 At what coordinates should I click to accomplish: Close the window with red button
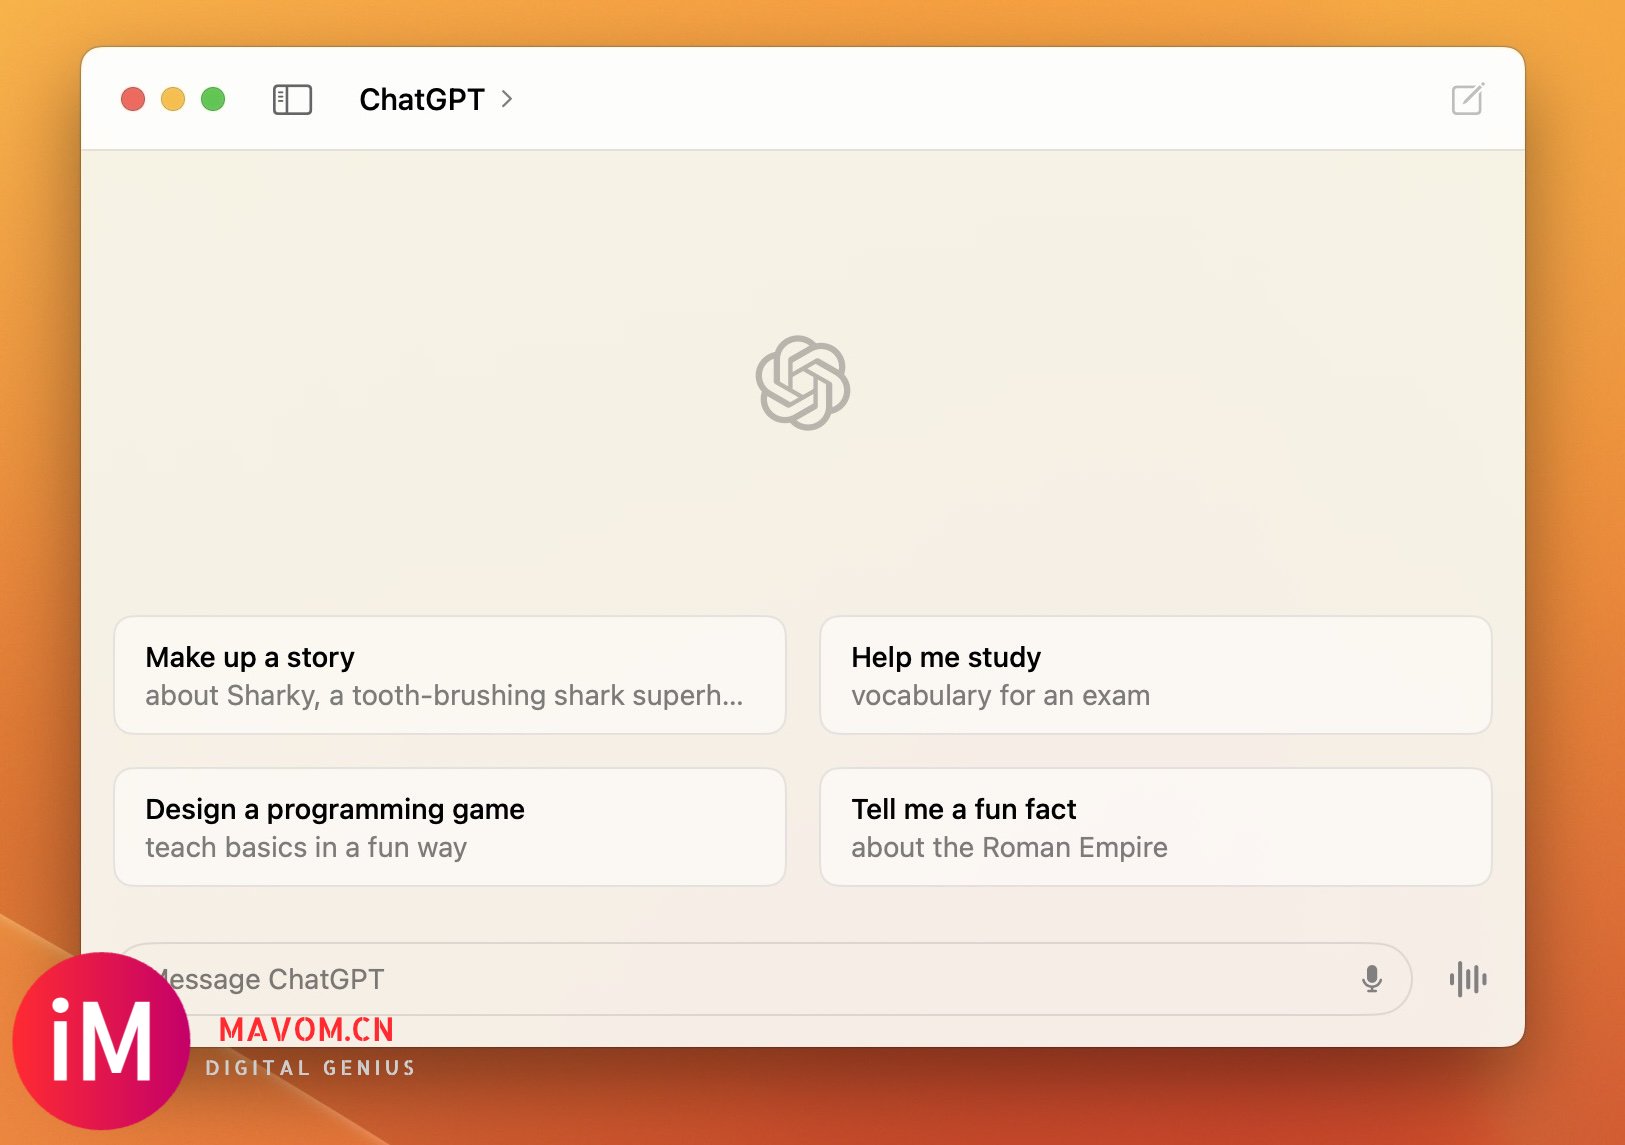click(x=133, y=99)
